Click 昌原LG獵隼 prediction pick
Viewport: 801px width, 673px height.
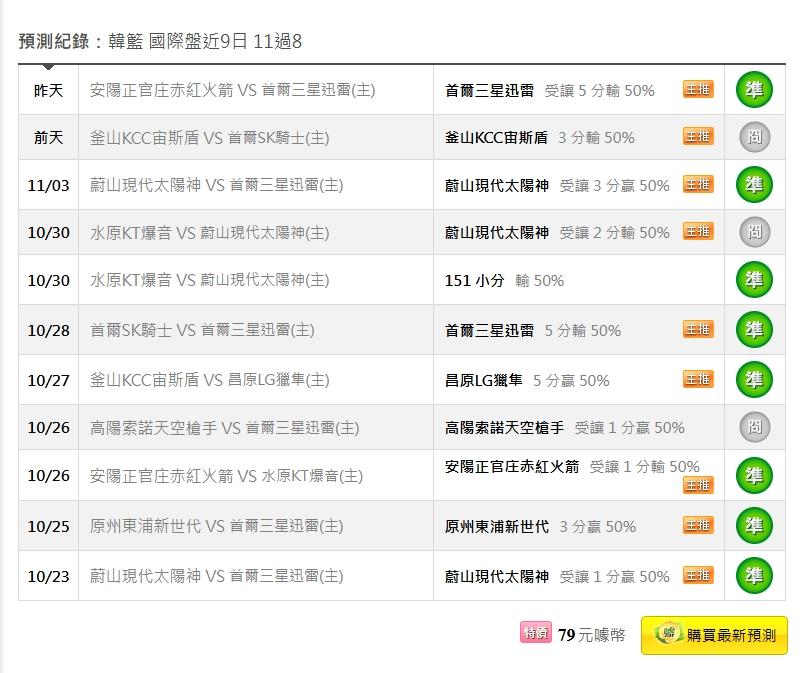pos(484,380)
